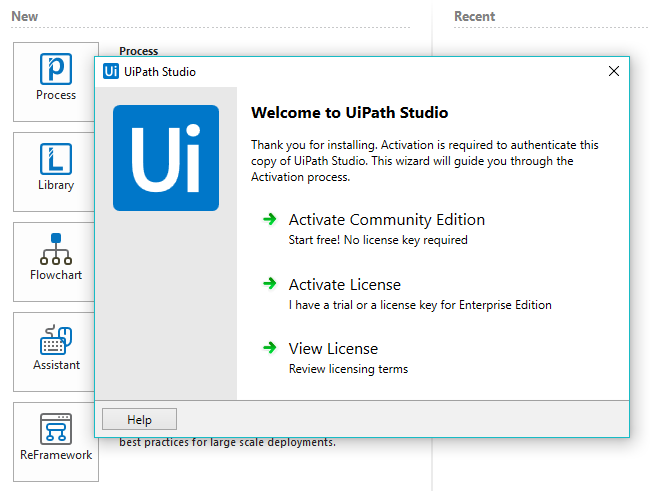Open the Activate License option
Viewport: 650px width, 491px height.
[344, 284]
